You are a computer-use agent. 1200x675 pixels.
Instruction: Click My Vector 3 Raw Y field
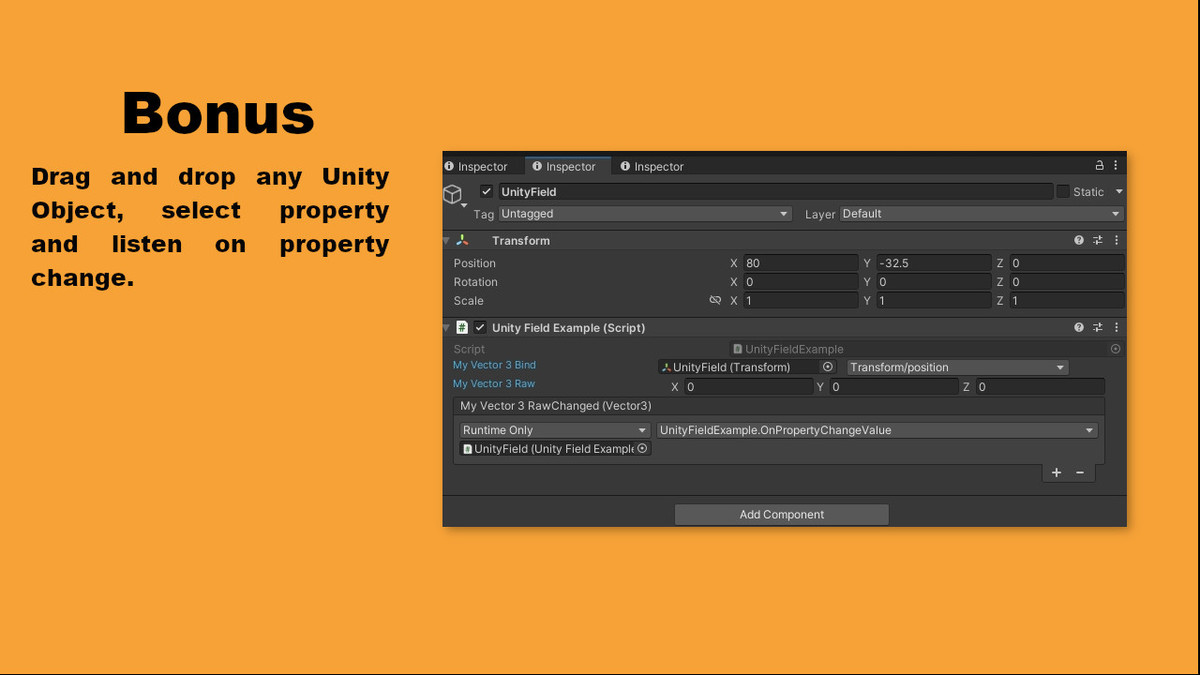pyautogui.click(x=894, y=387)
